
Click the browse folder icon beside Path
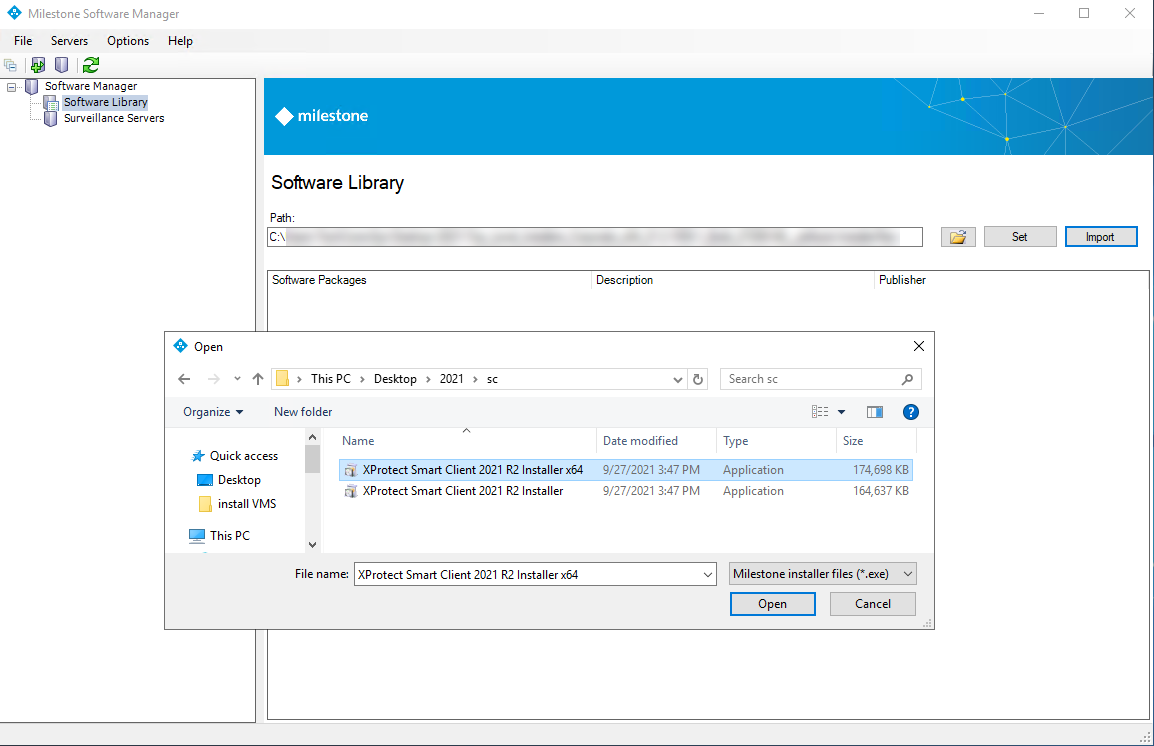tap(958, 237)
